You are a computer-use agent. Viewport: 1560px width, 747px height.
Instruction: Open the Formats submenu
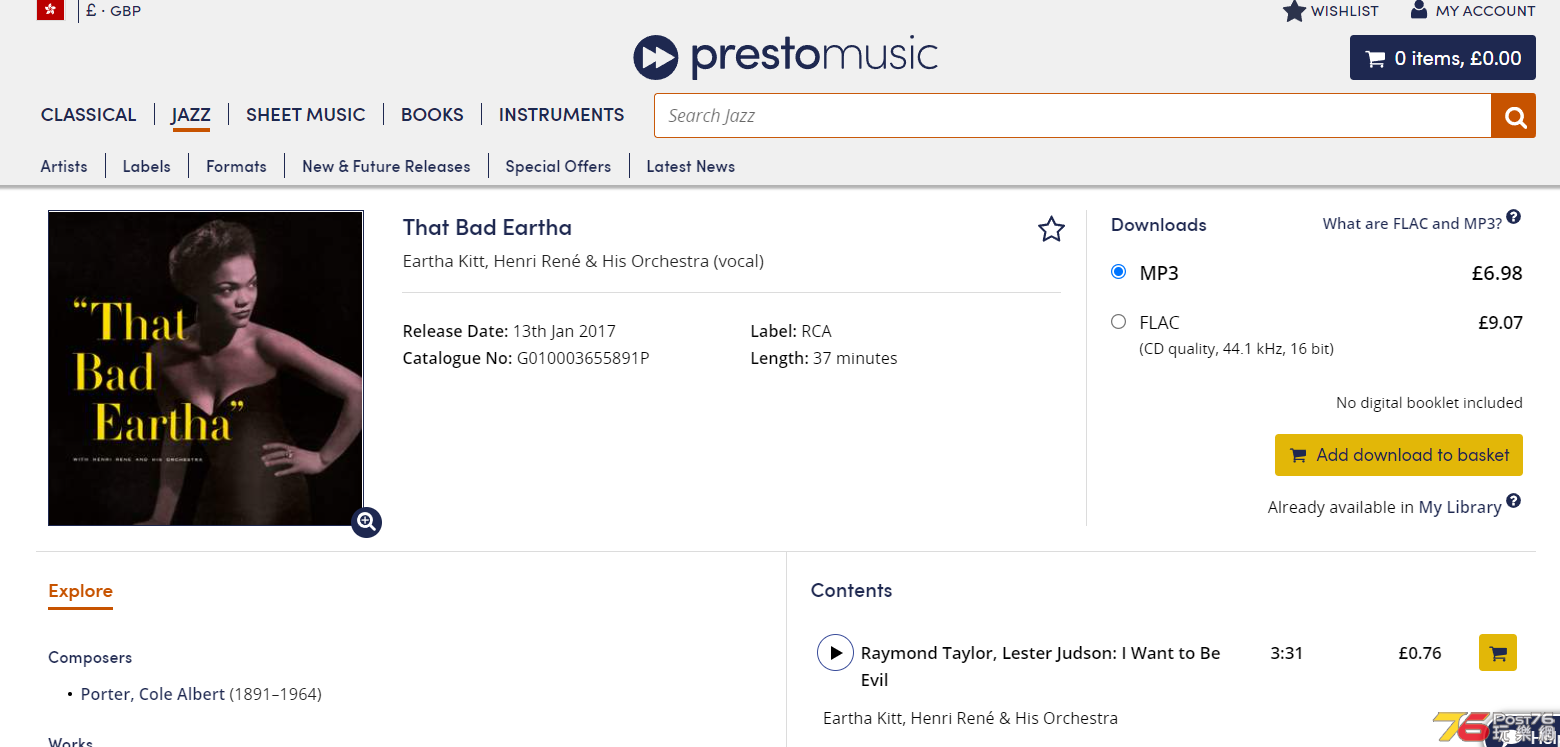[236, 166]
